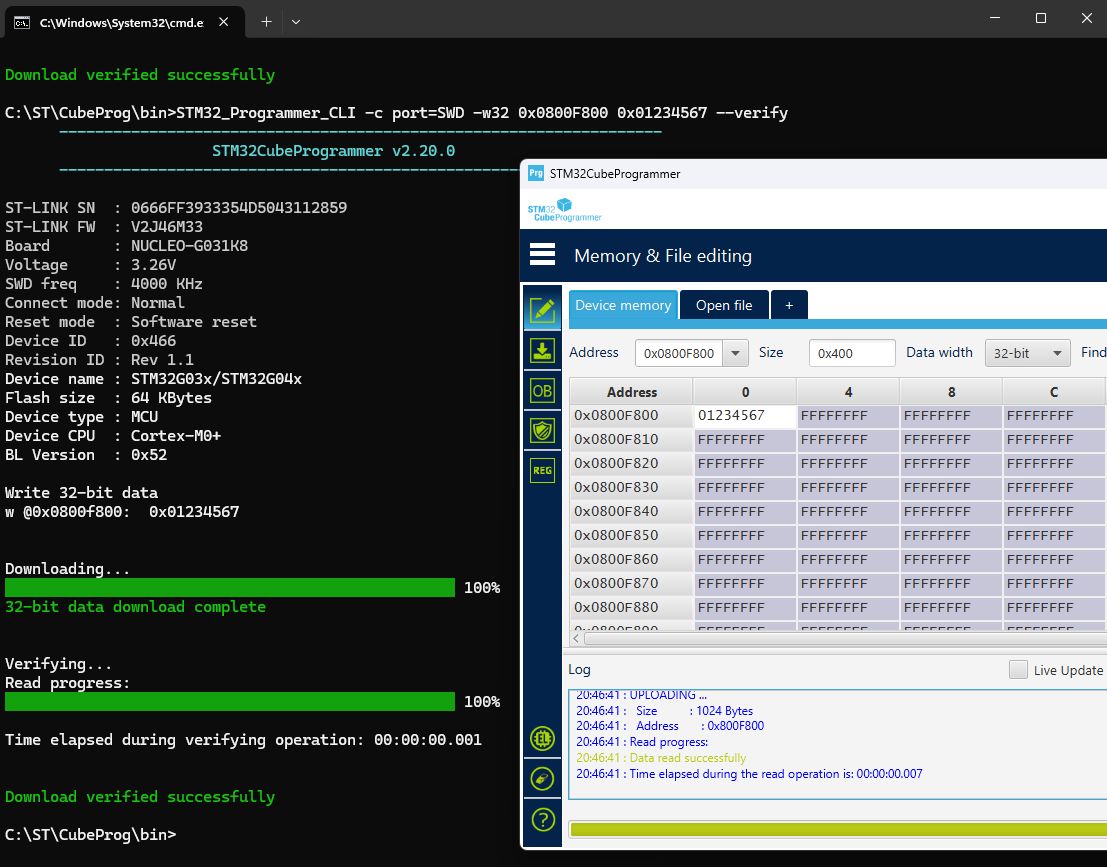Open the STM32CubeProgrammer hamburger menu
The width and height of the screenshot is (1107, 867).
[542, 255]
